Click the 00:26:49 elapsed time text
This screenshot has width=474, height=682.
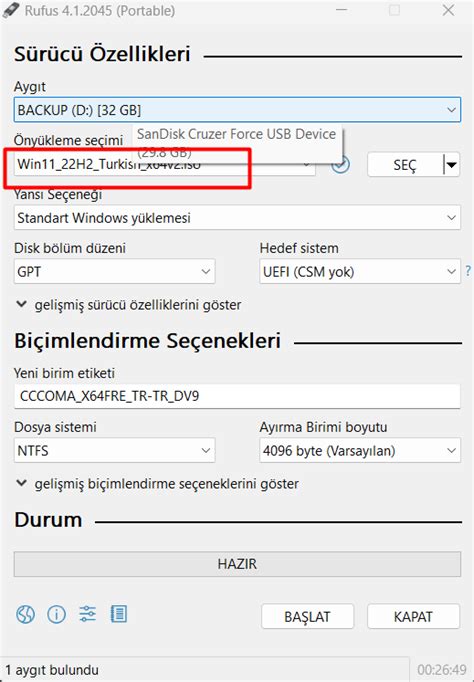pyautogui.click(x=442, y=670)
